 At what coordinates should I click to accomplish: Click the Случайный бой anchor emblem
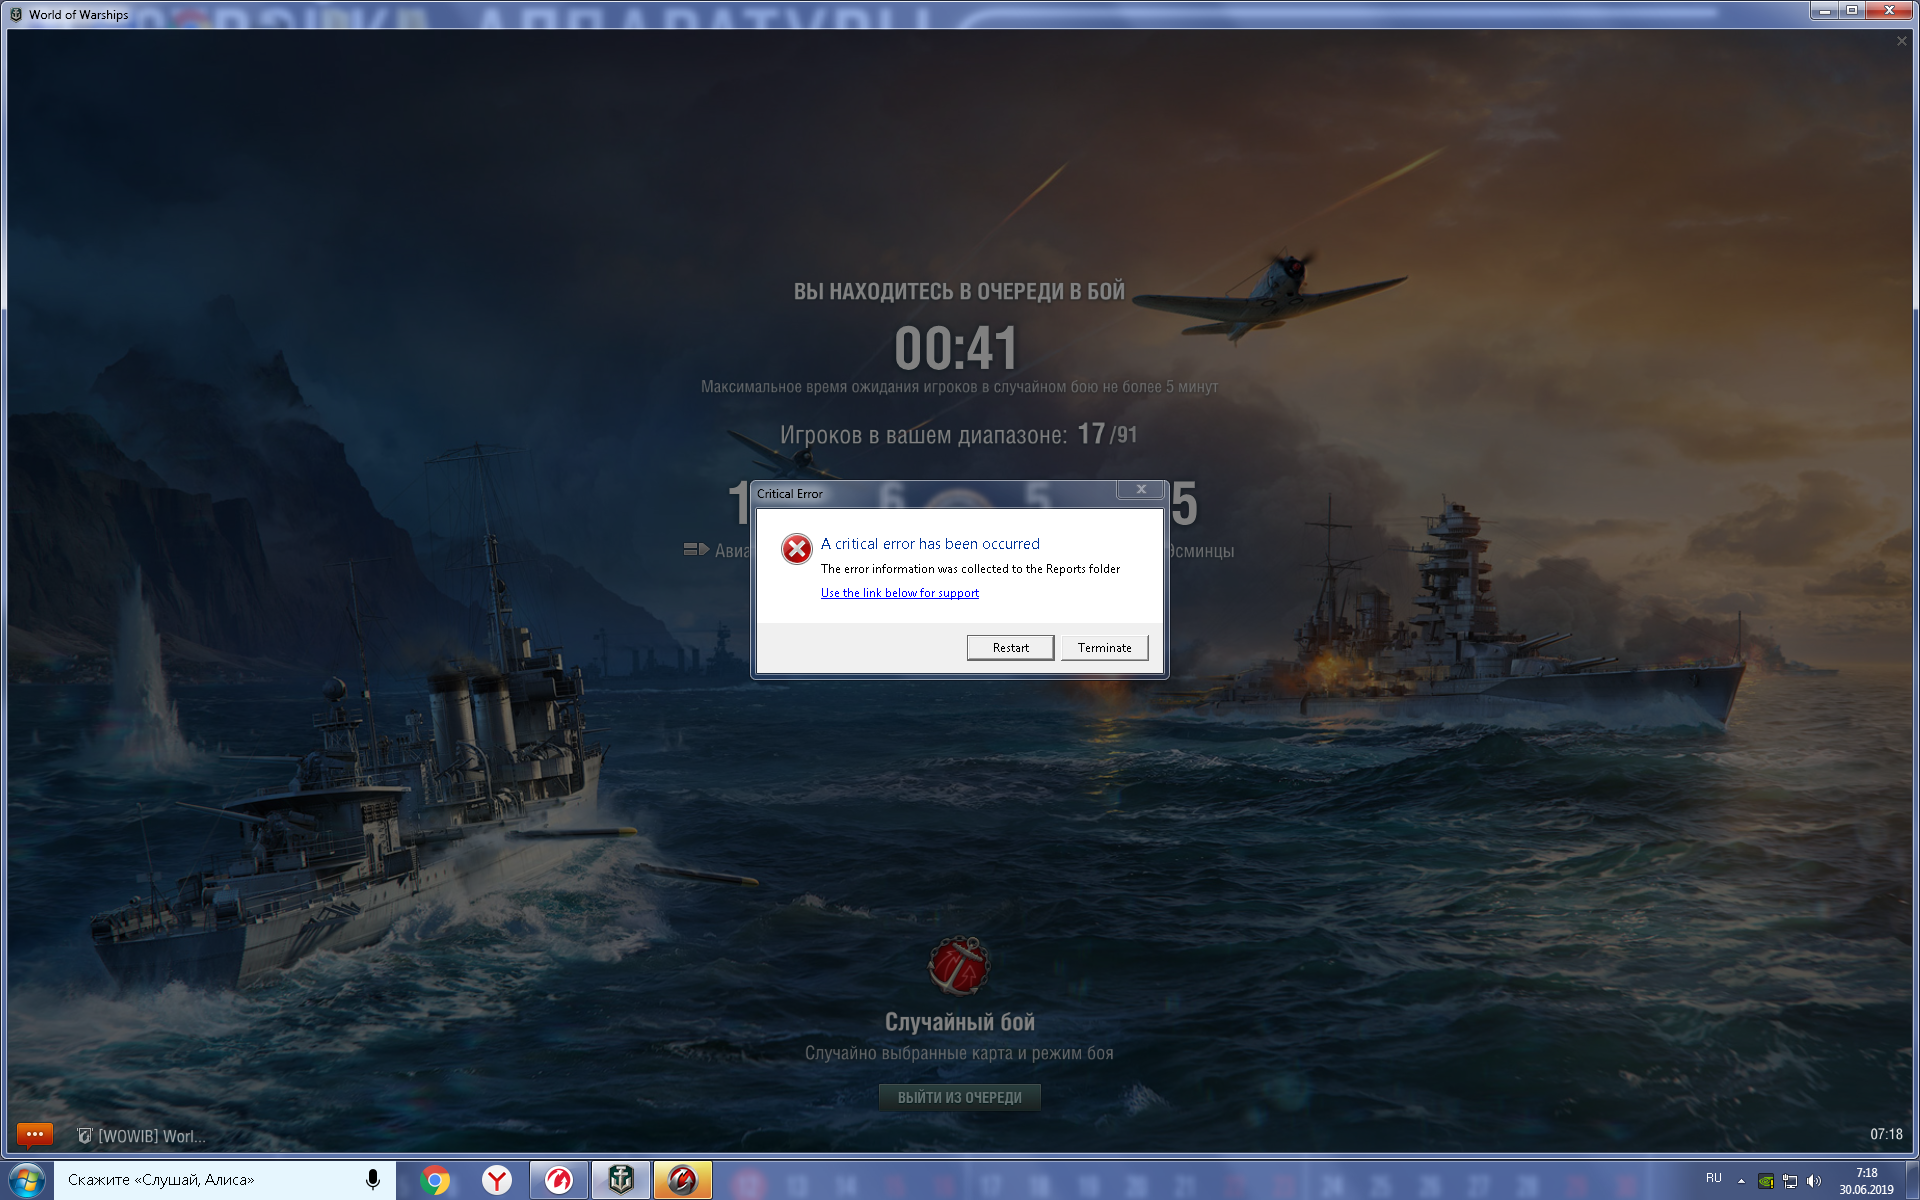click(x=959, y=966)
